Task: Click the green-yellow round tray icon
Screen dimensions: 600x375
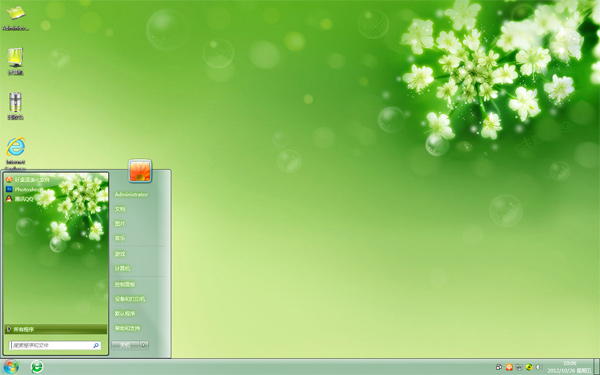Action: 529,367
